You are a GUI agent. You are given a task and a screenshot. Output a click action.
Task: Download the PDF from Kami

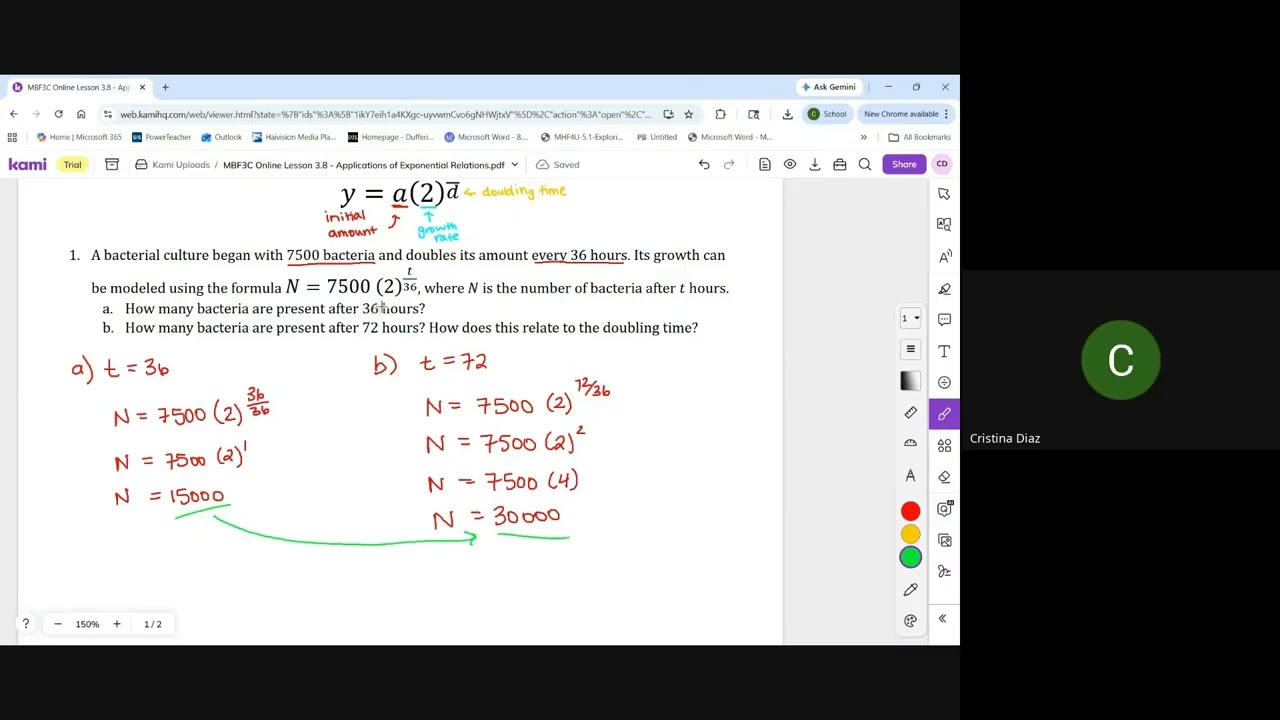(815, 165)
